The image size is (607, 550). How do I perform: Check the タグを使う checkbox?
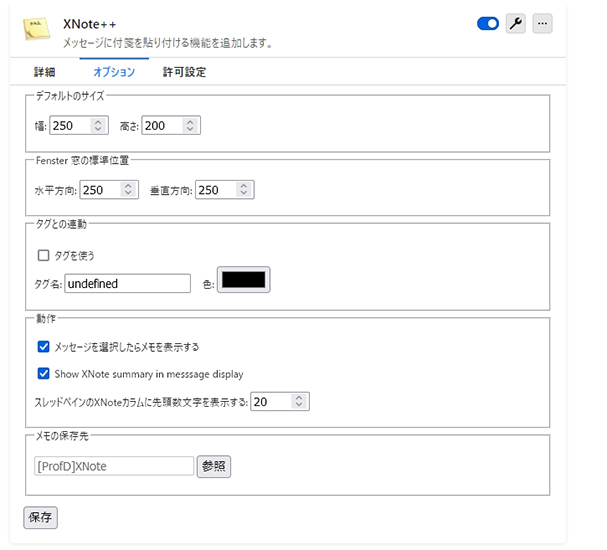click(43, 255)
